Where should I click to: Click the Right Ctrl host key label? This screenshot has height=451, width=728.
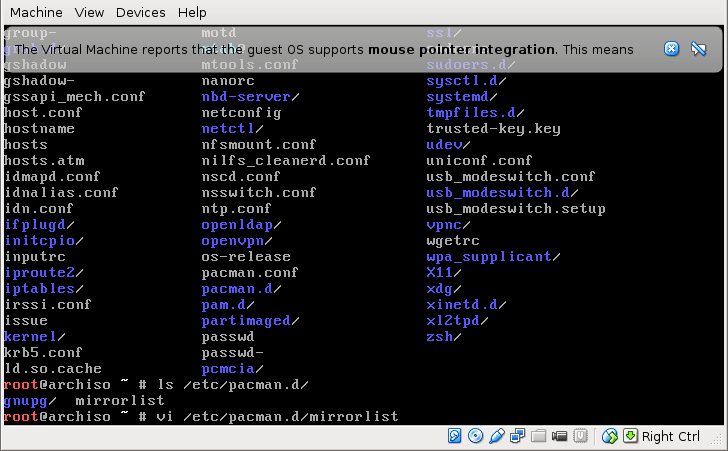tap(670, 437)
